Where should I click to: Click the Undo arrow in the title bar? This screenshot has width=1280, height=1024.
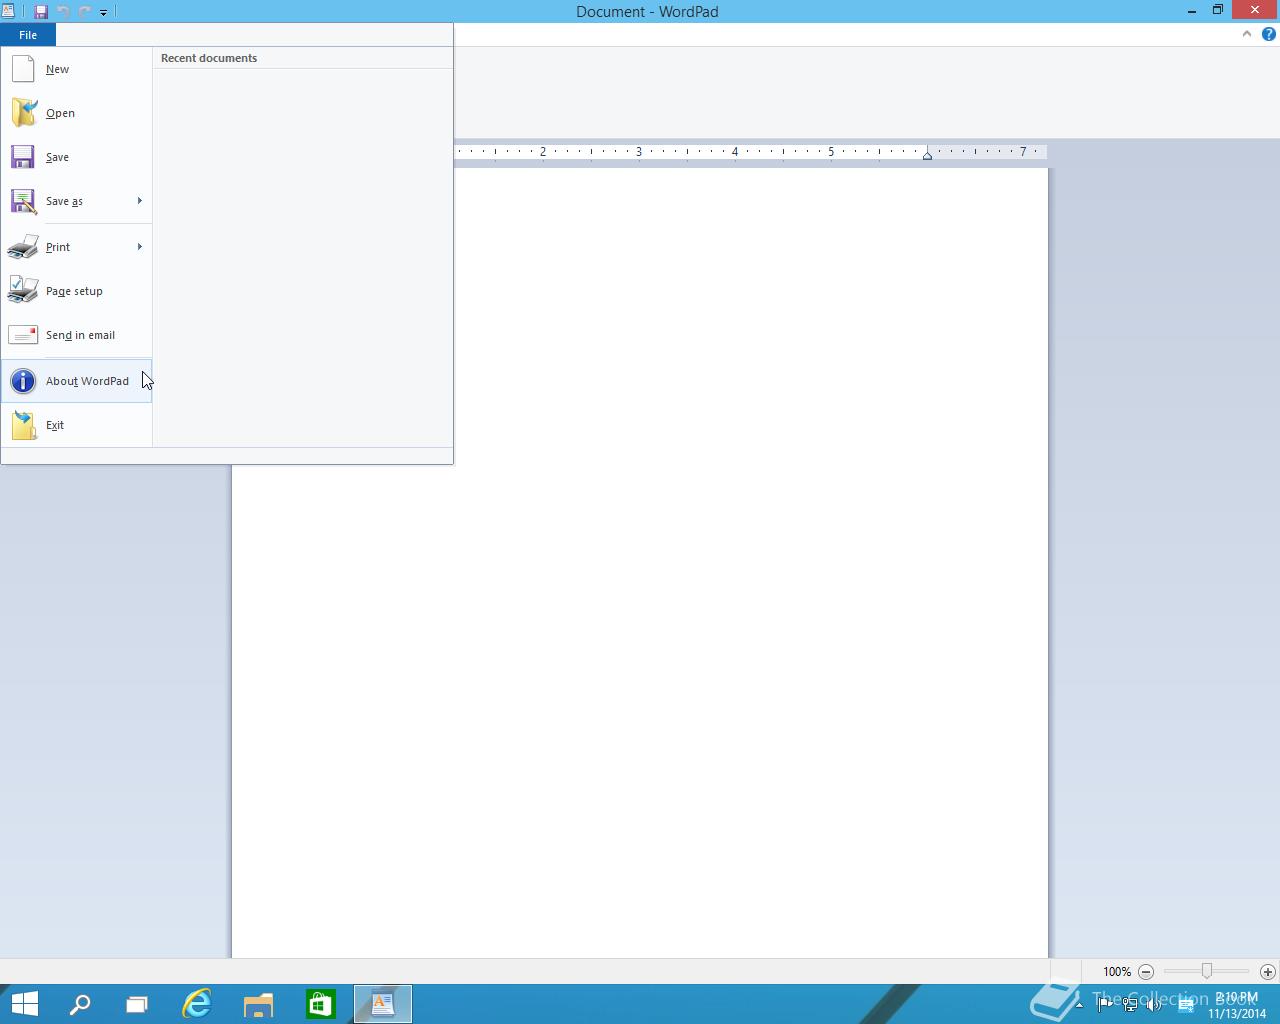coord(63,12)
